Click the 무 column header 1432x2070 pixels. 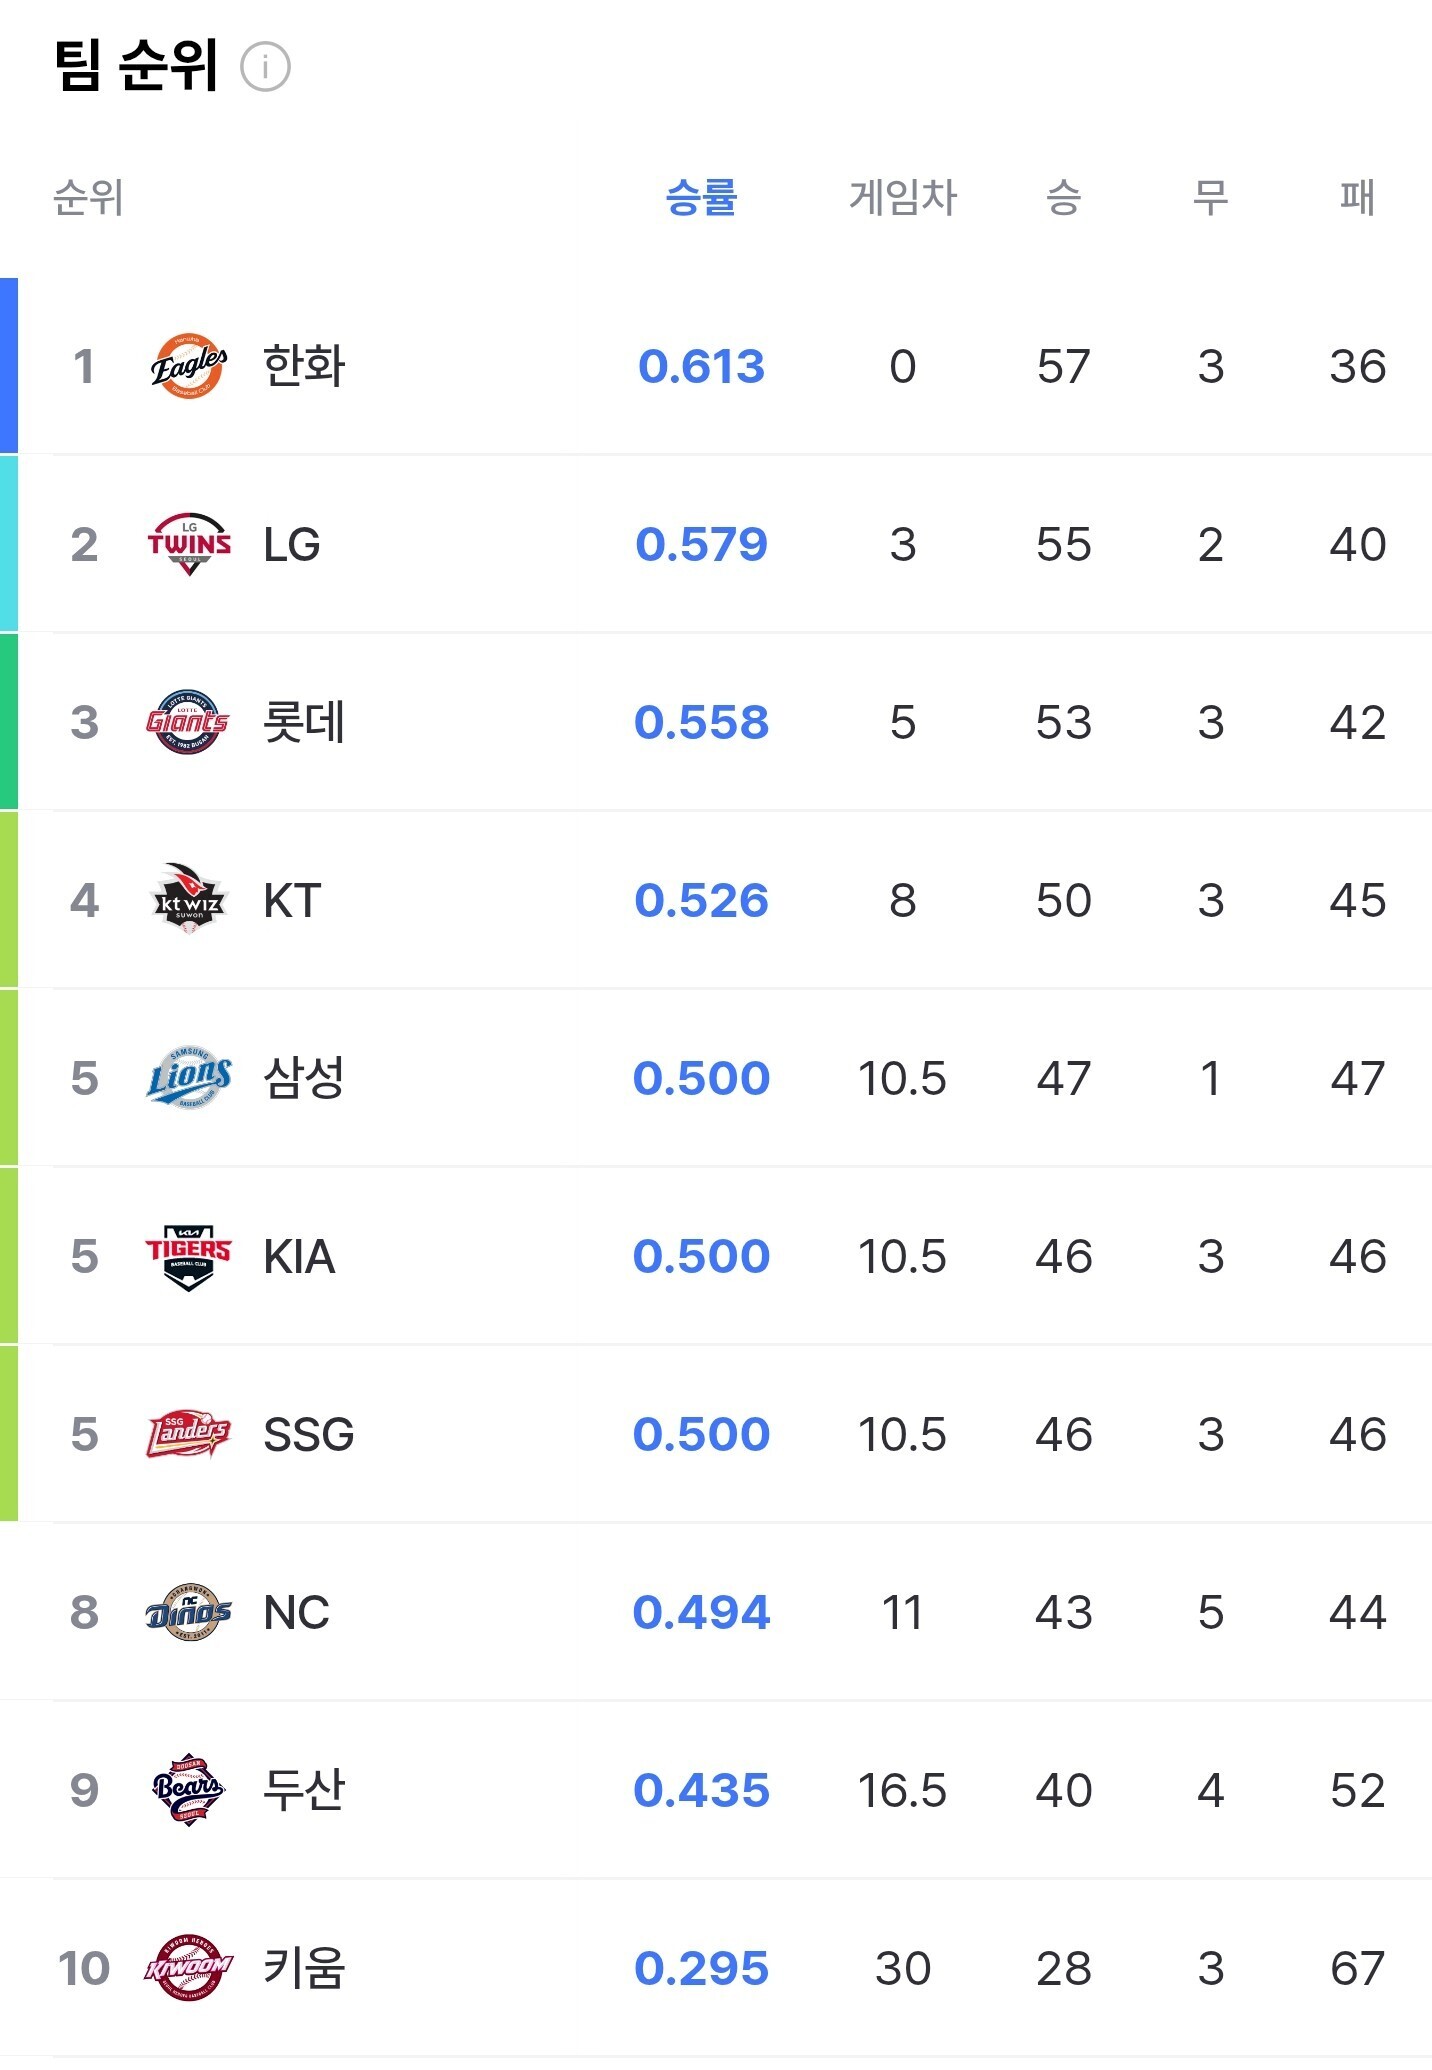click(x=1210, y=197)
